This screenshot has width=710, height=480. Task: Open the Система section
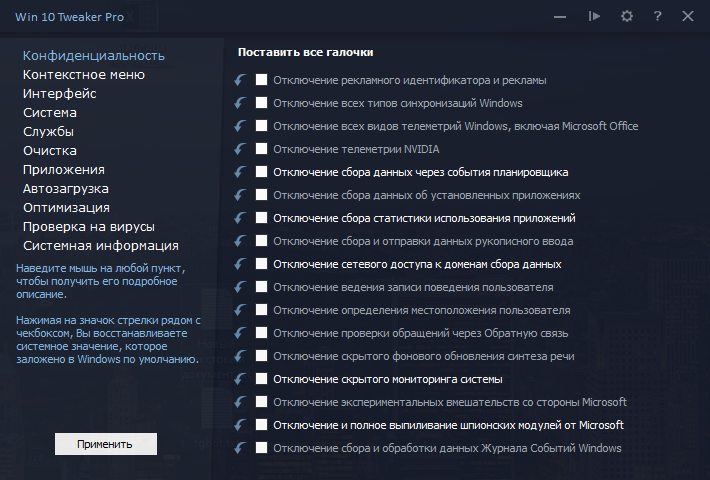click(50, 113)
